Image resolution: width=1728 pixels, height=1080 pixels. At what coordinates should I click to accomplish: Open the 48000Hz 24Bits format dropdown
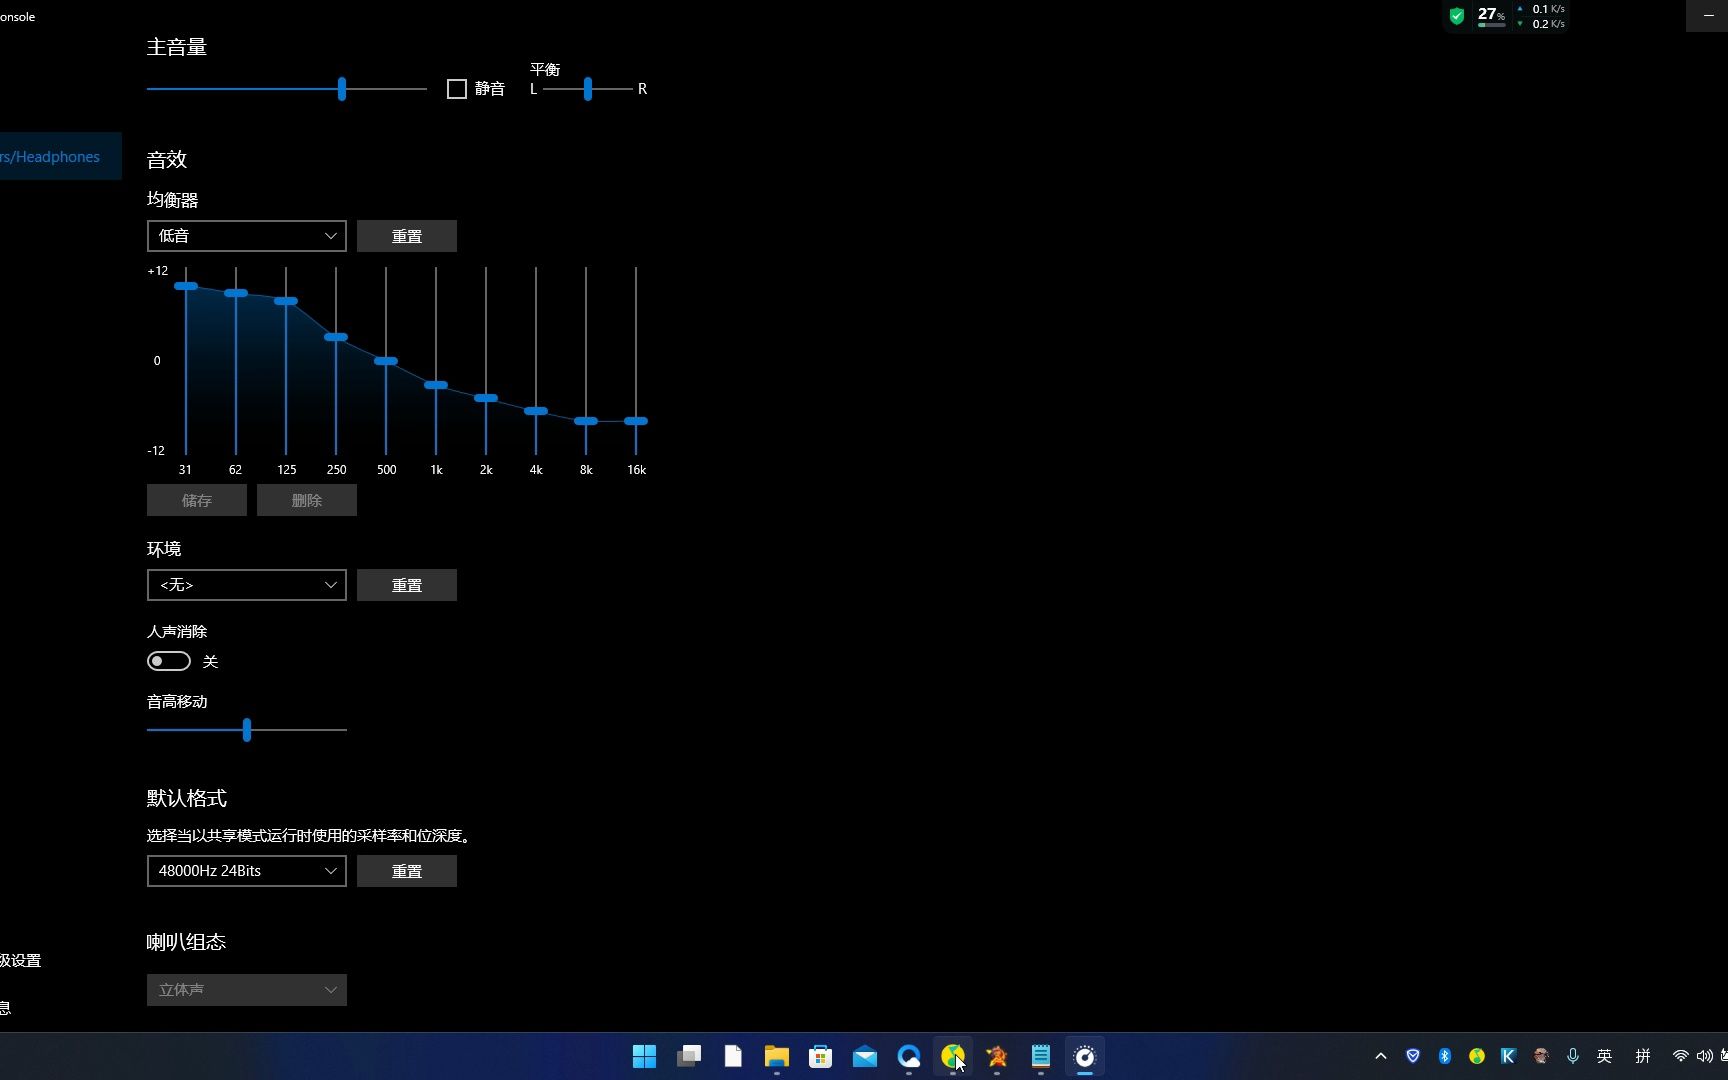[247, 871]
